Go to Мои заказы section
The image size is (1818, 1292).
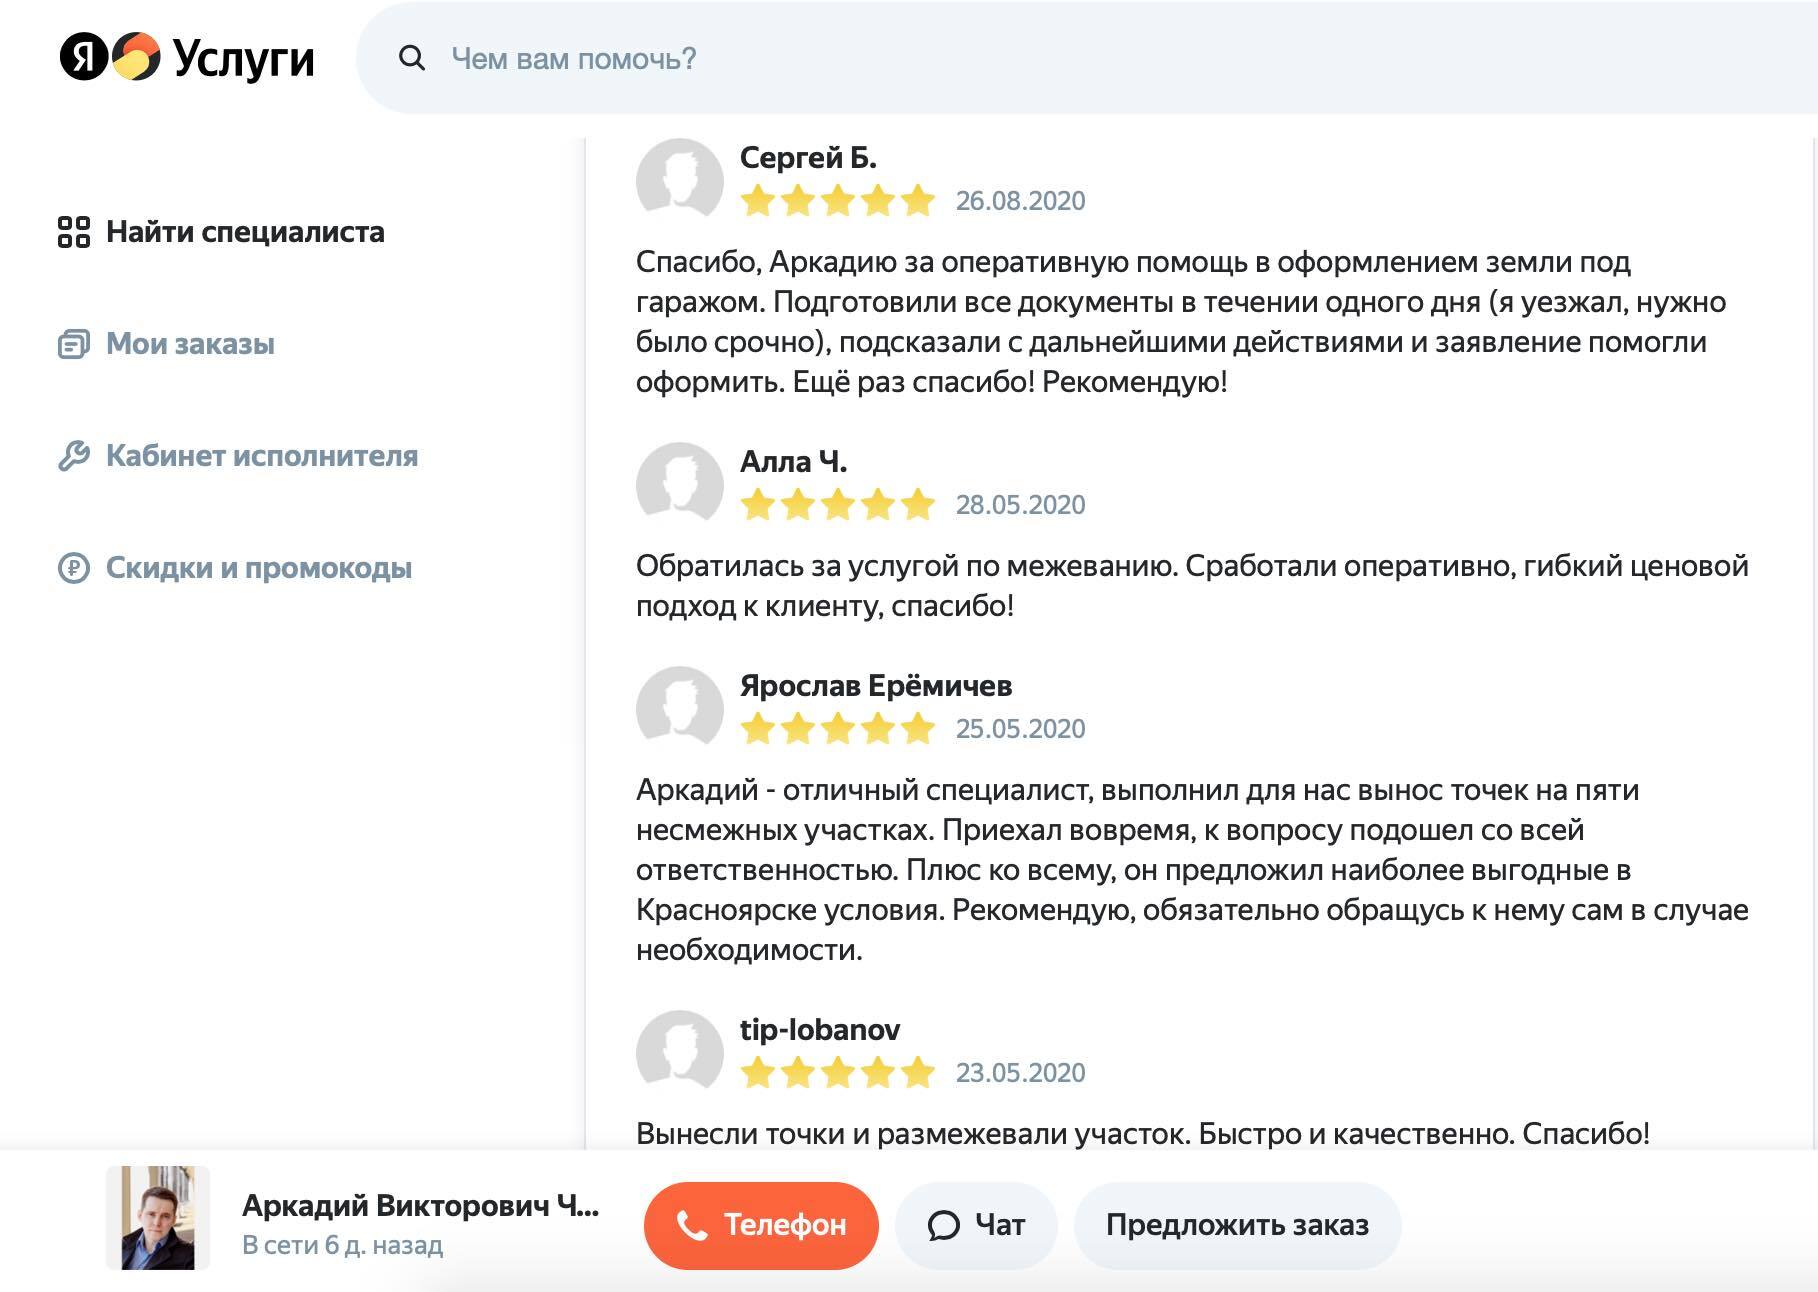190,344
